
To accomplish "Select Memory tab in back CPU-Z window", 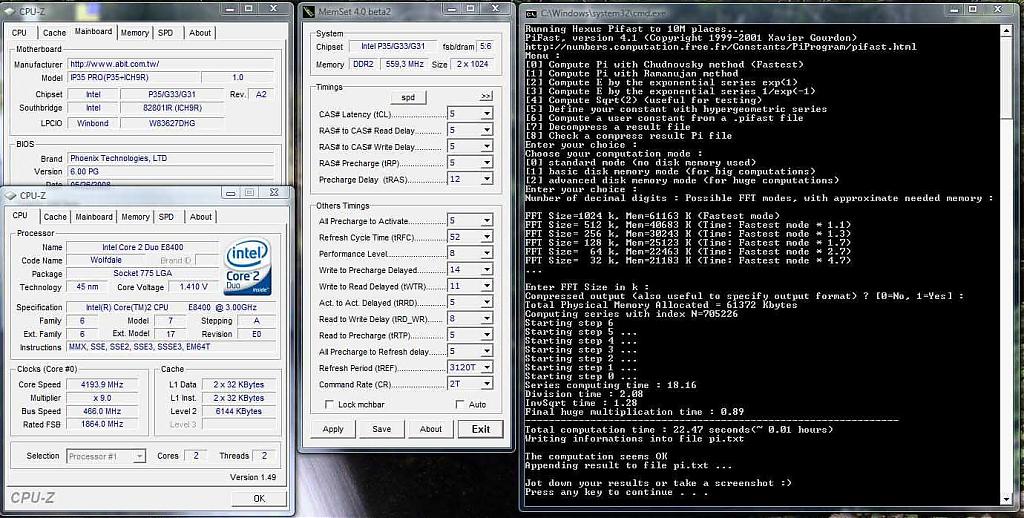I will coord(135,33).
